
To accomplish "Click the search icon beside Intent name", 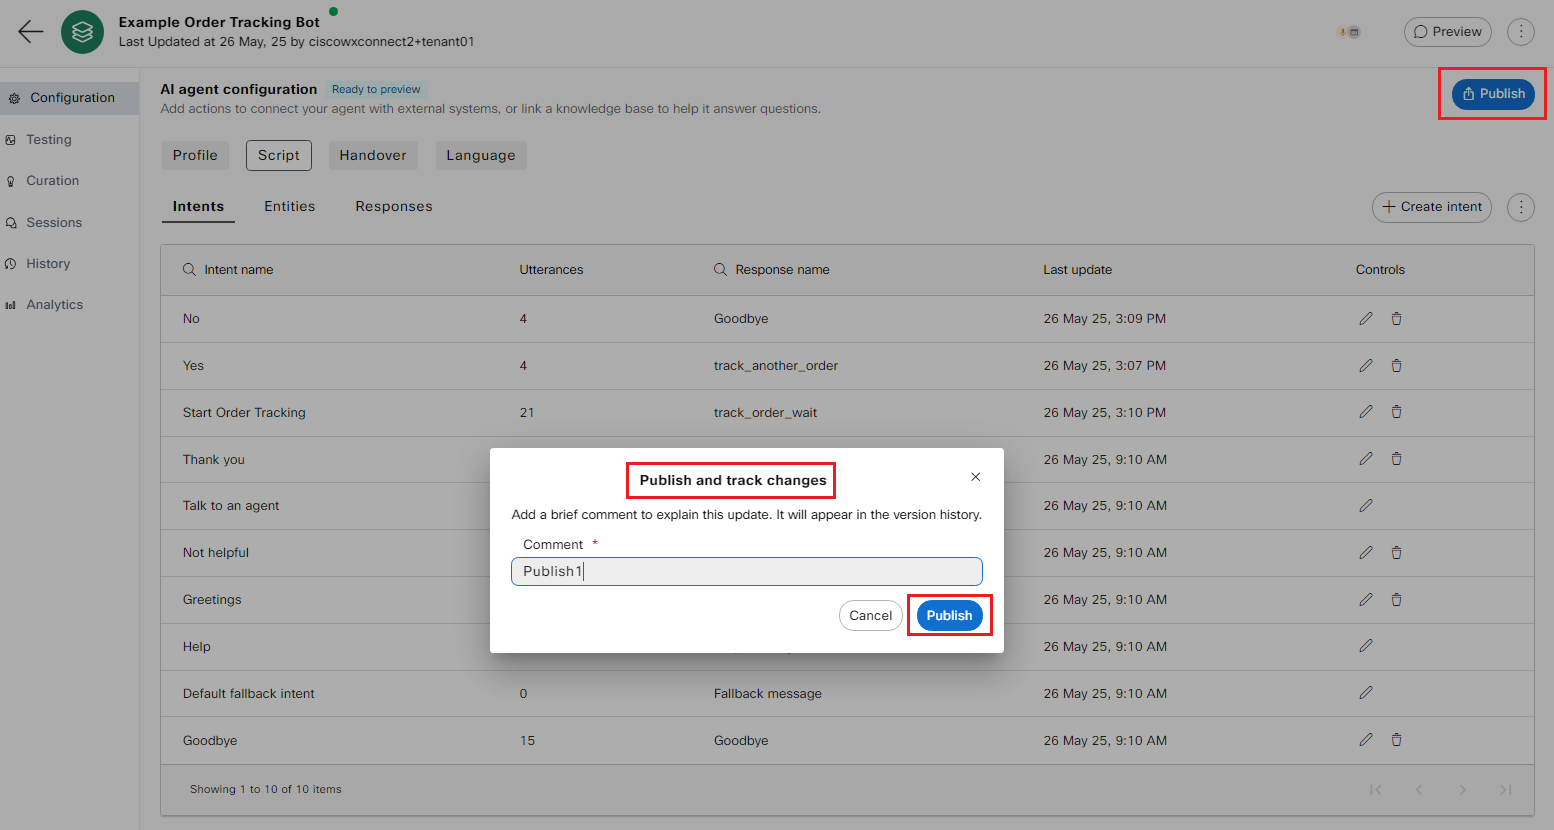I will click(x=189, y=270).
